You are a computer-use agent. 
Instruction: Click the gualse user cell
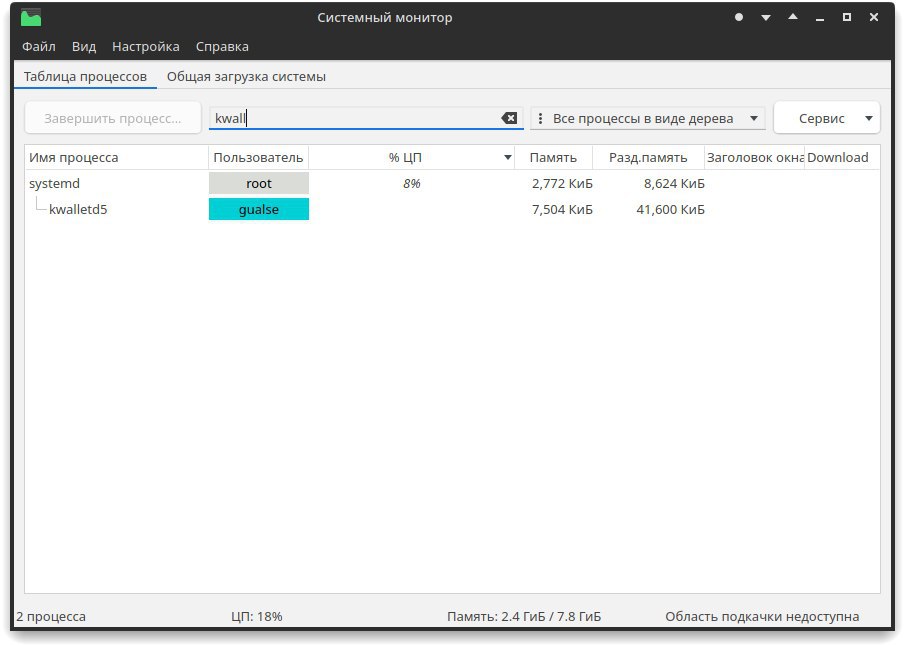click(x=259, y=209)
